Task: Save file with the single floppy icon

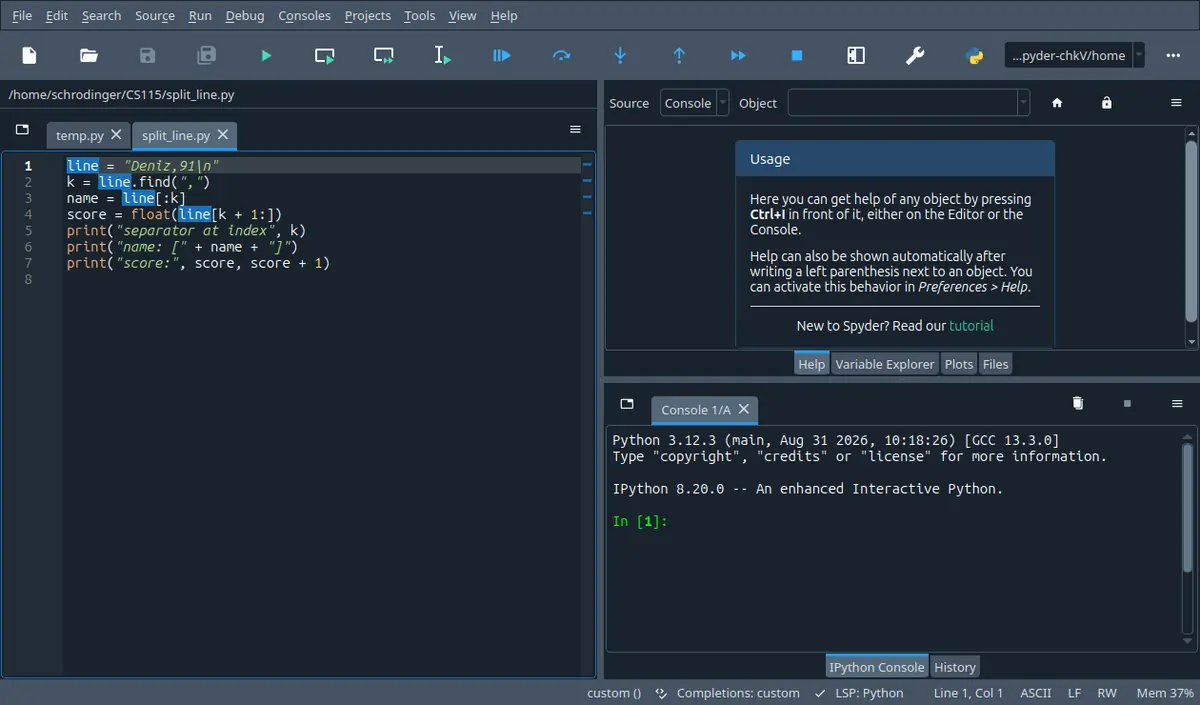Action: (147, 56)
